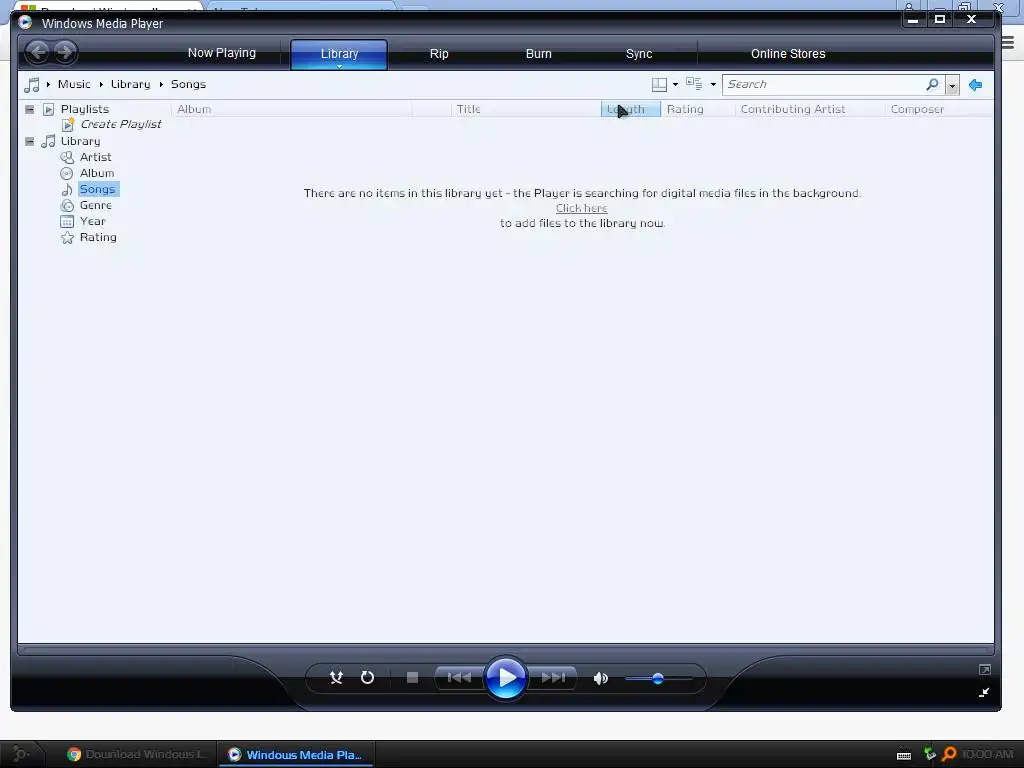
Task: Select Library in the navigation tree
Action: [x=80, y=141]
